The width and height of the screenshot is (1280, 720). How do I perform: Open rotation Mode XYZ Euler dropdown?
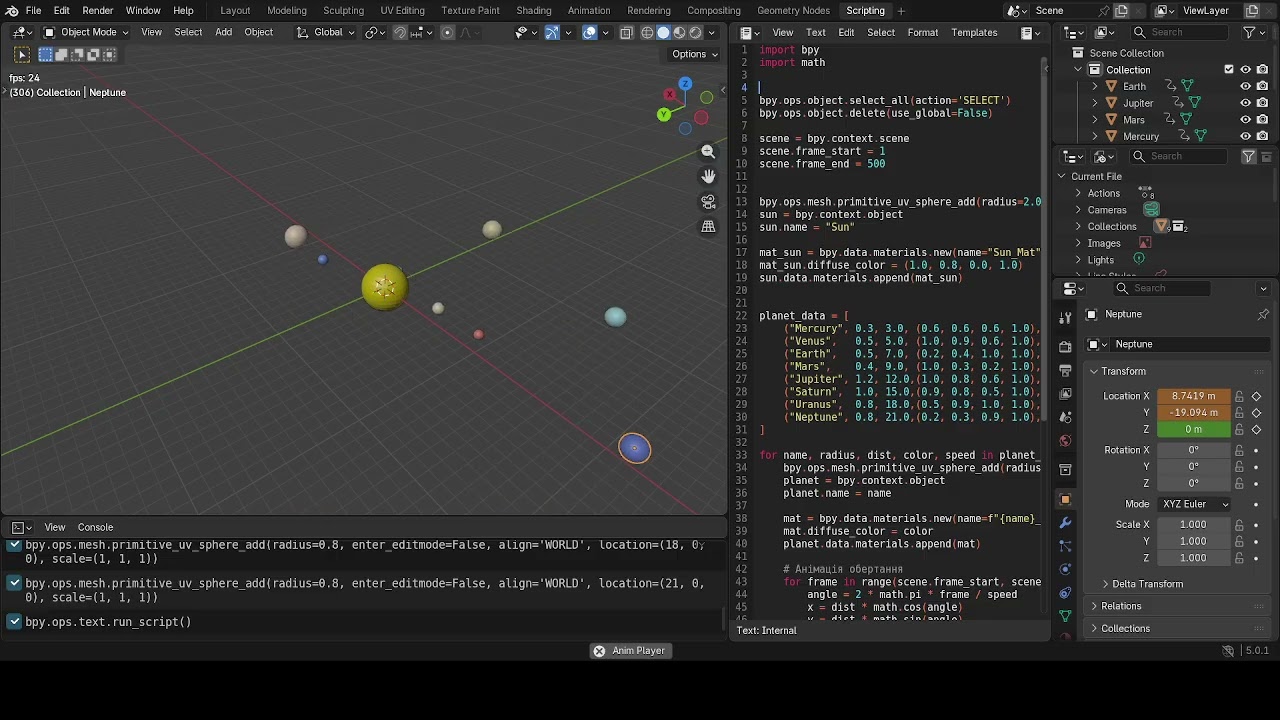1195,504
